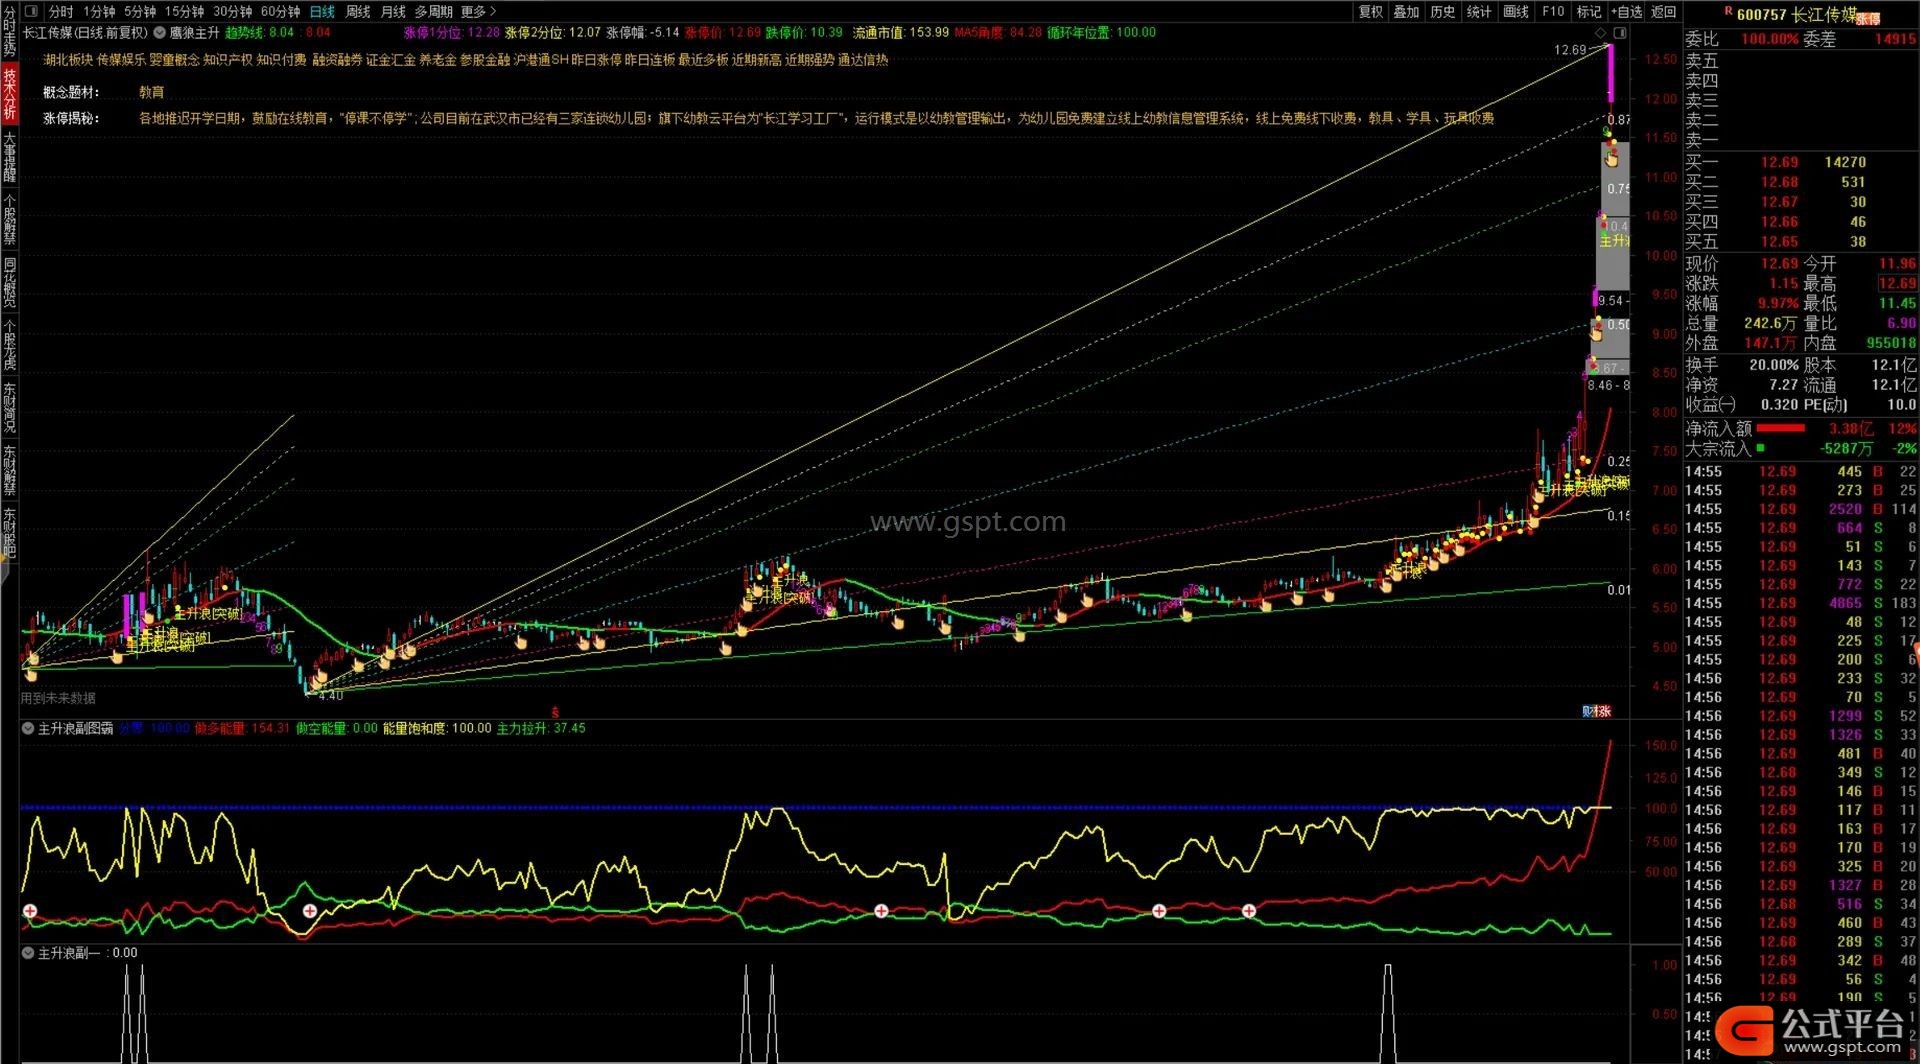Click the 换手 20.00% value
The height and width of the screenshot is (1064, 1920).
[x=1774, y=365]
